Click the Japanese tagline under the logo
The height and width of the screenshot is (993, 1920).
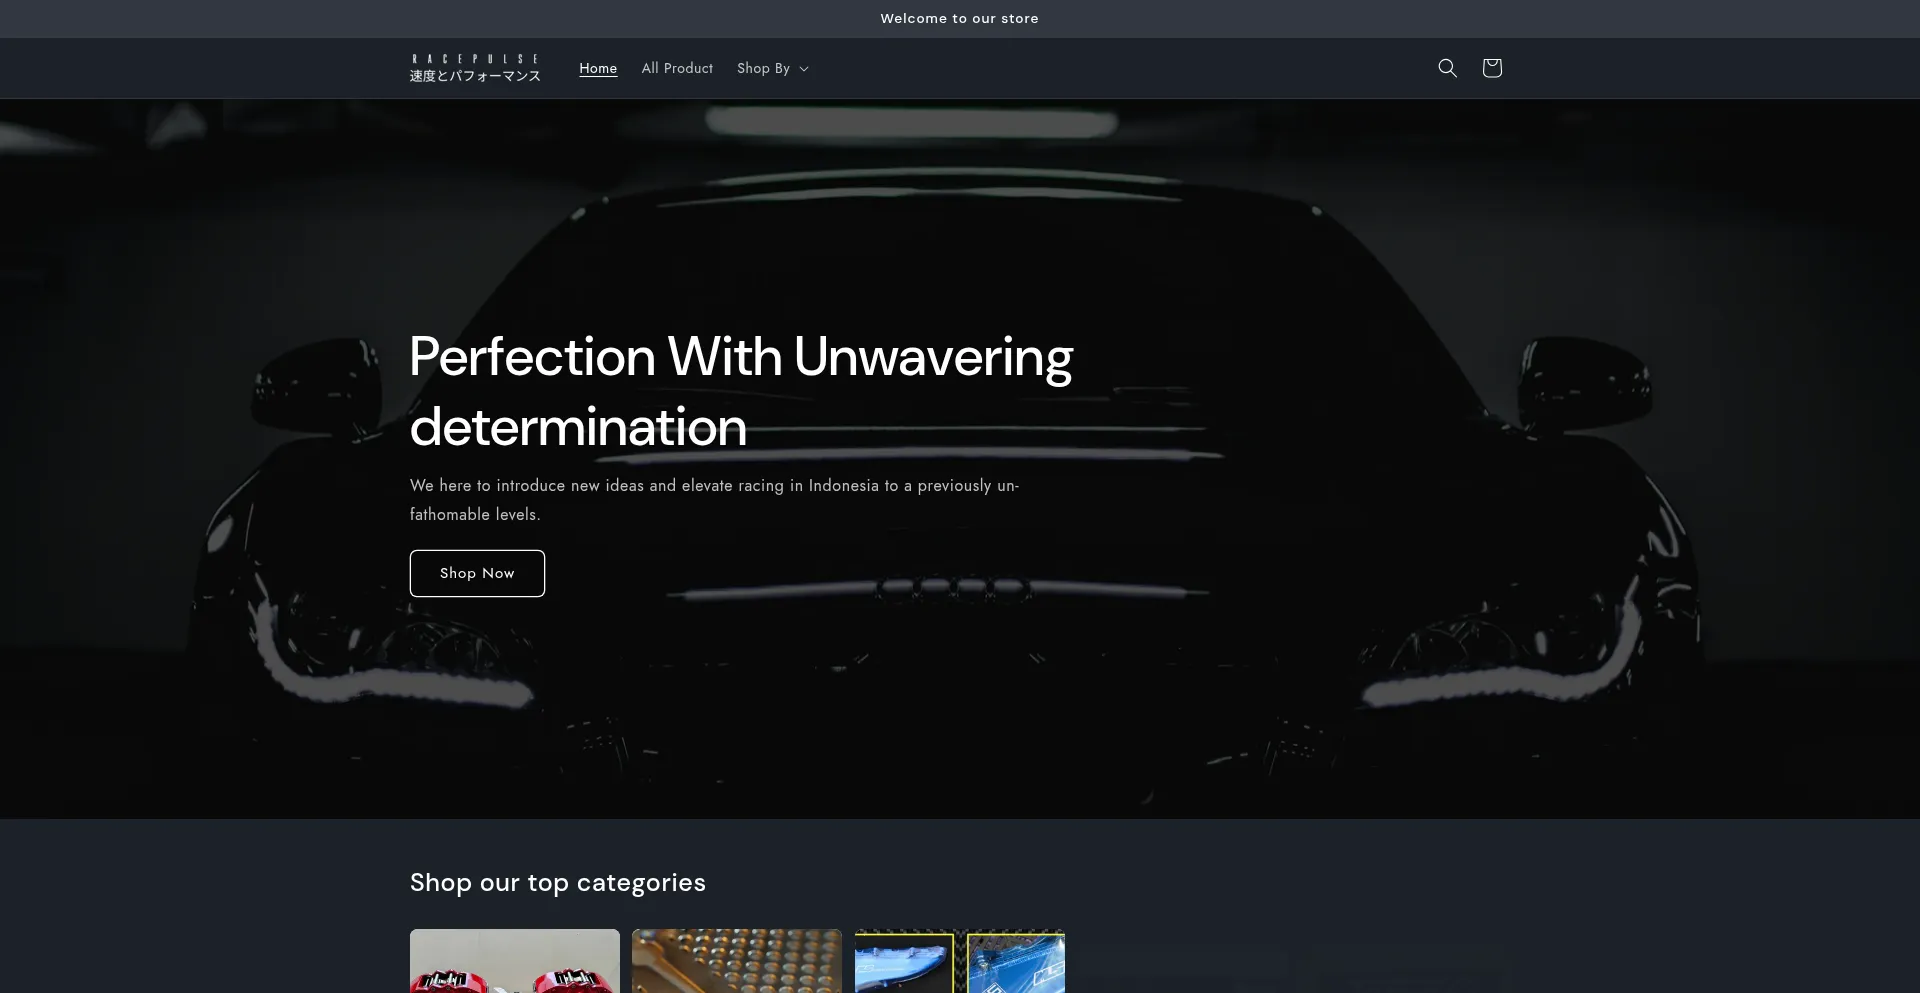[x=475, y=76]
